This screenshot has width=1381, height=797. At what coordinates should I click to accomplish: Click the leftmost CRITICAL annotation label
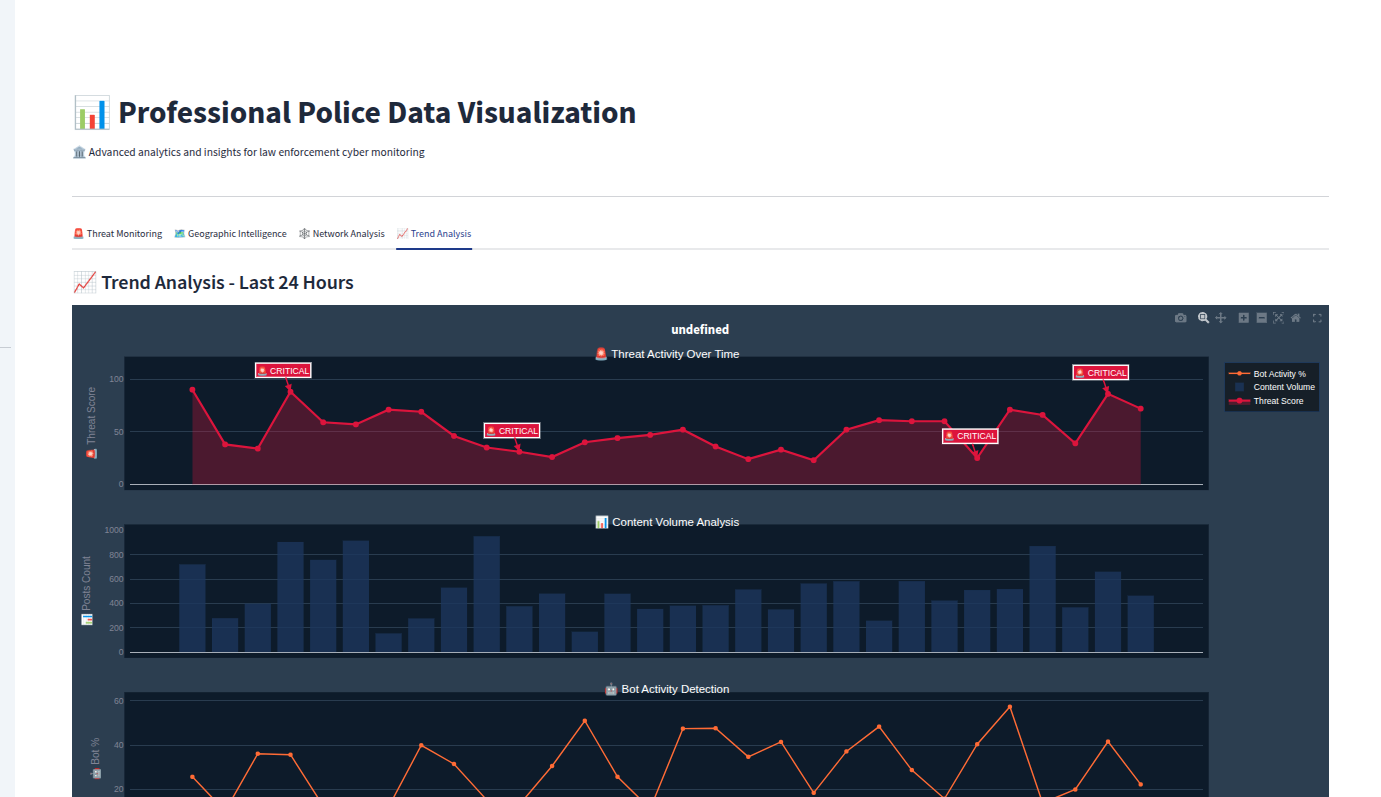[283, 371]
